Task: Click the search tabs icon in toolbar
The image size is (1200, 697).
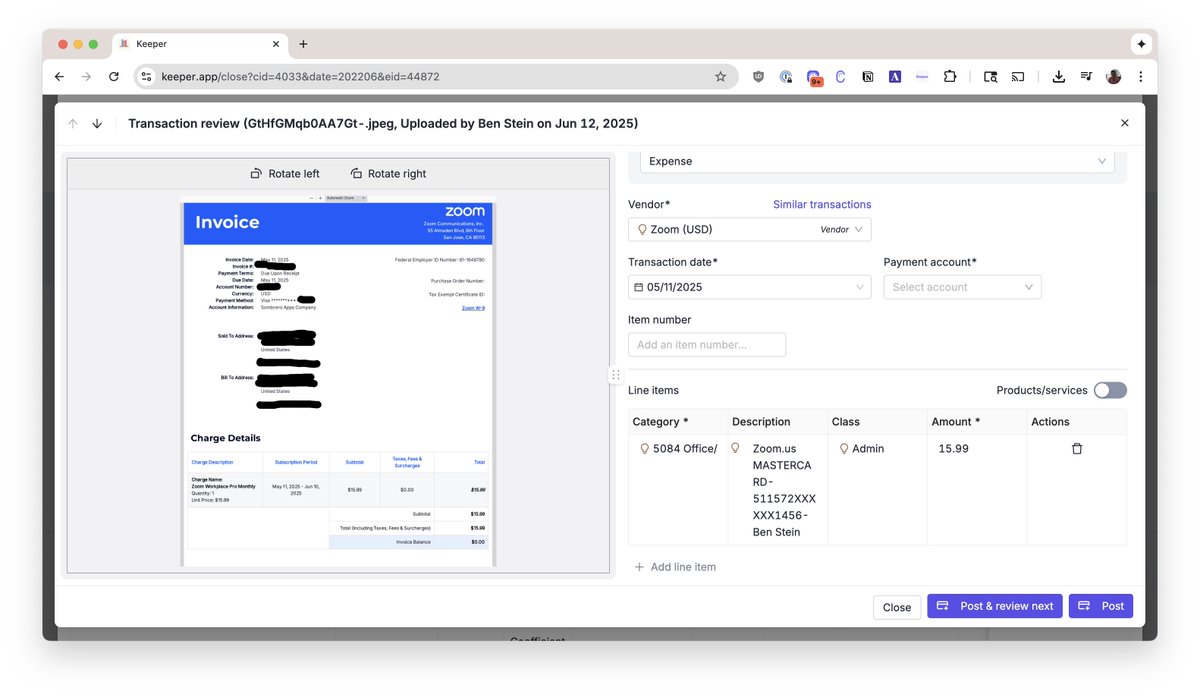Action: 990,76
